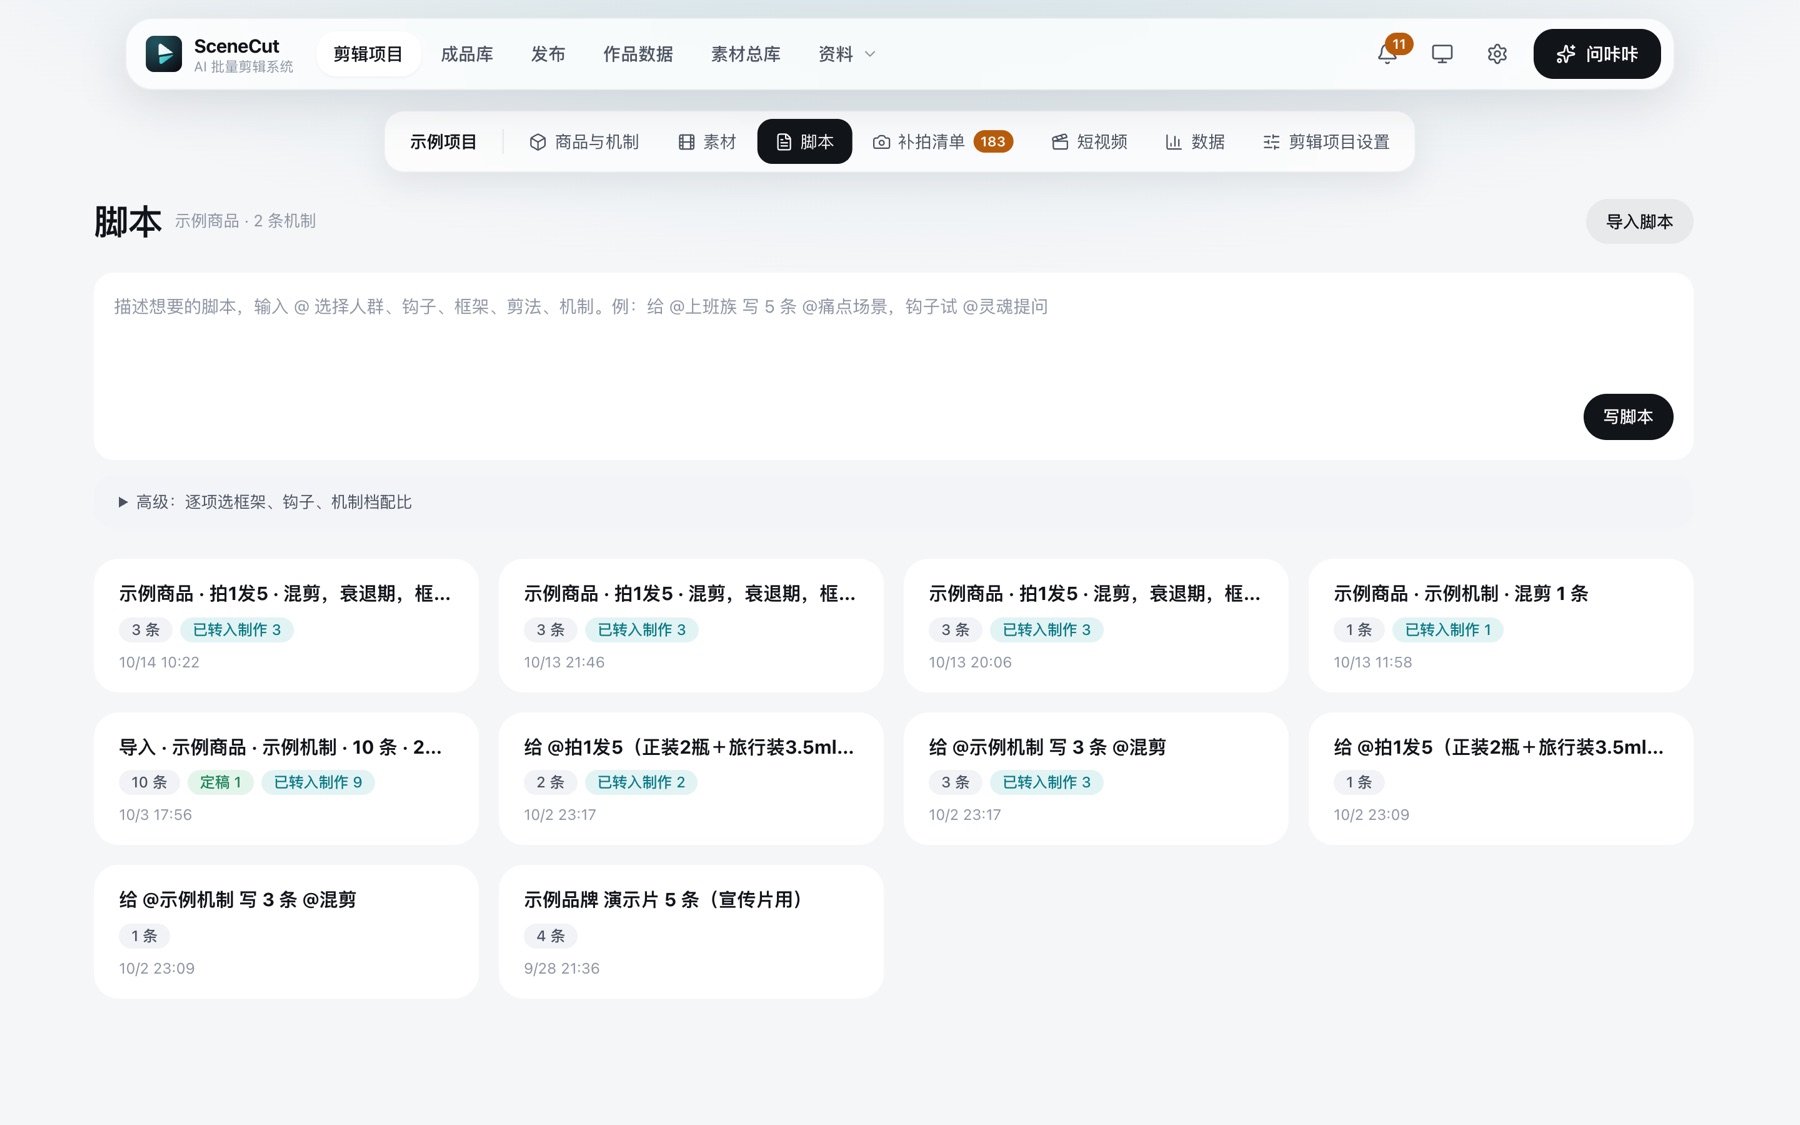Click the monitor display icon
The height and width of the screenshot is (1125, 1800).
point(1442,54)
